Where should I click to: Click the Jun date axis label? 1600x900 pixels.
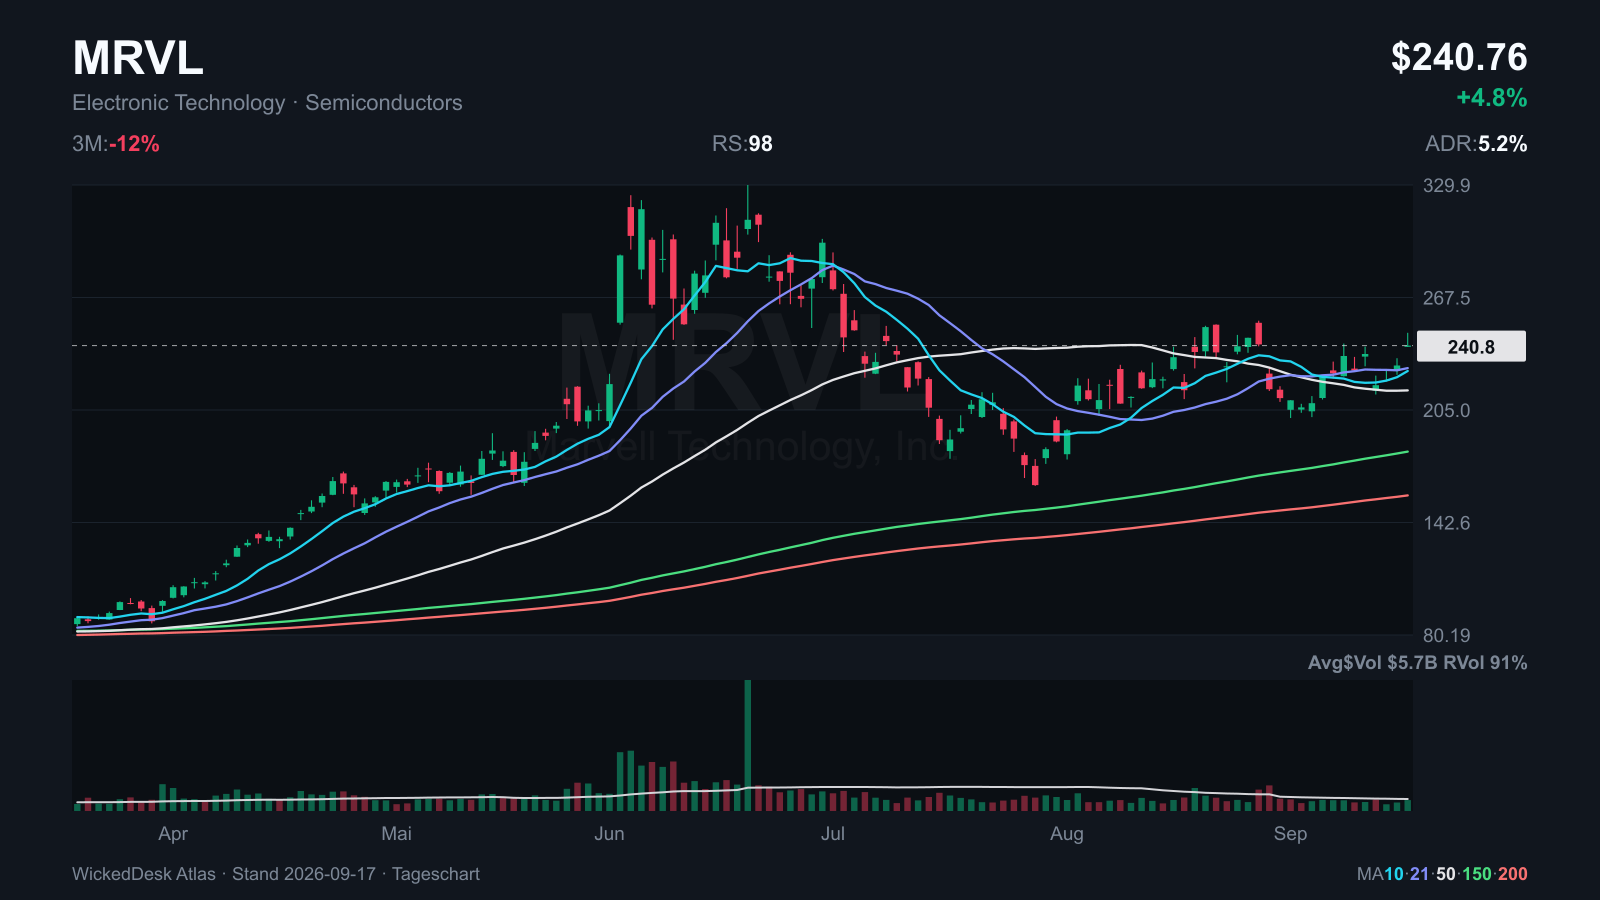[x=609, y=834]
